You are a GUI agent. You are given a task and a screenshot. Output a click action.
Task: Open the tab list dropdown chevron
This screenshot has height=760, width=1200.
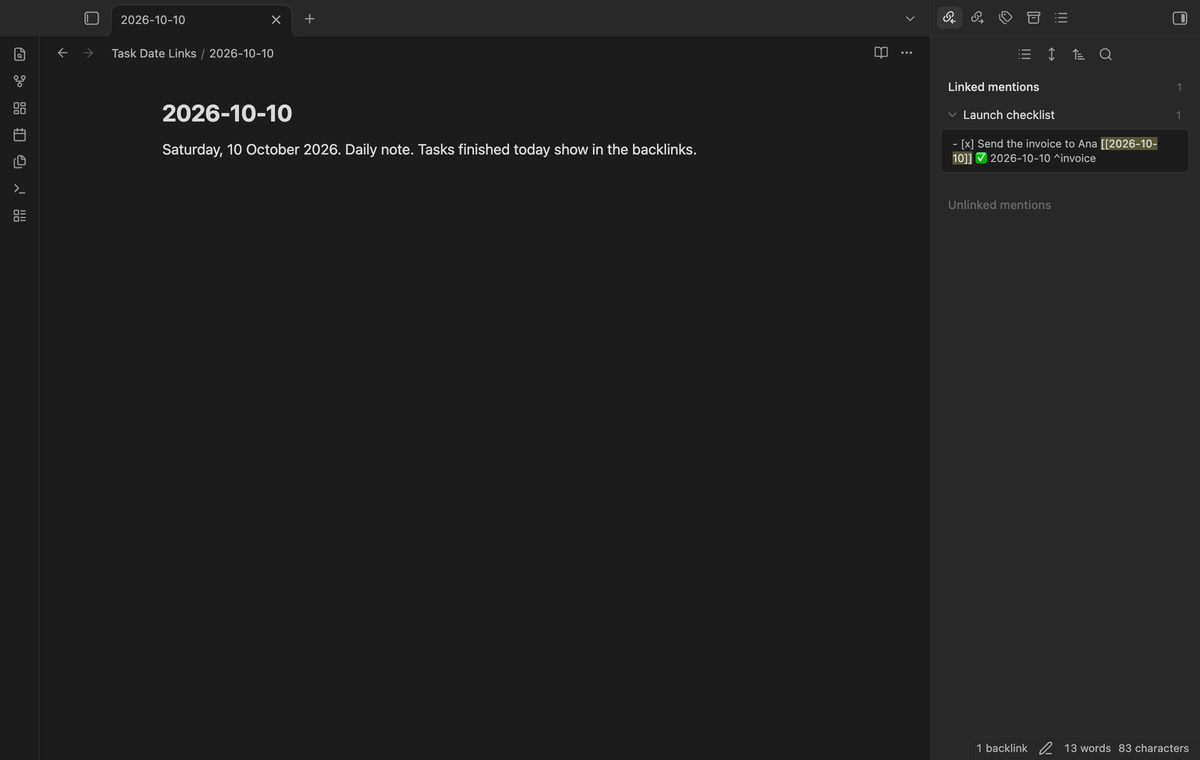(910, 18)
